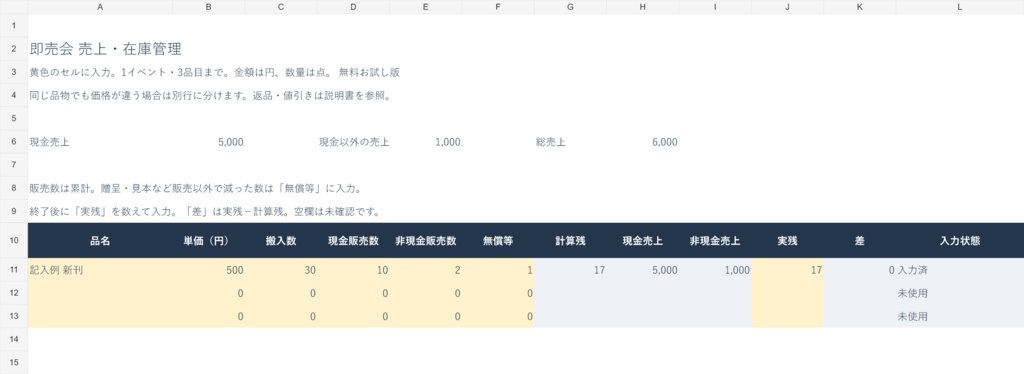
Task: Click the 未使用 status in row 13
Action: click(913, 317)
